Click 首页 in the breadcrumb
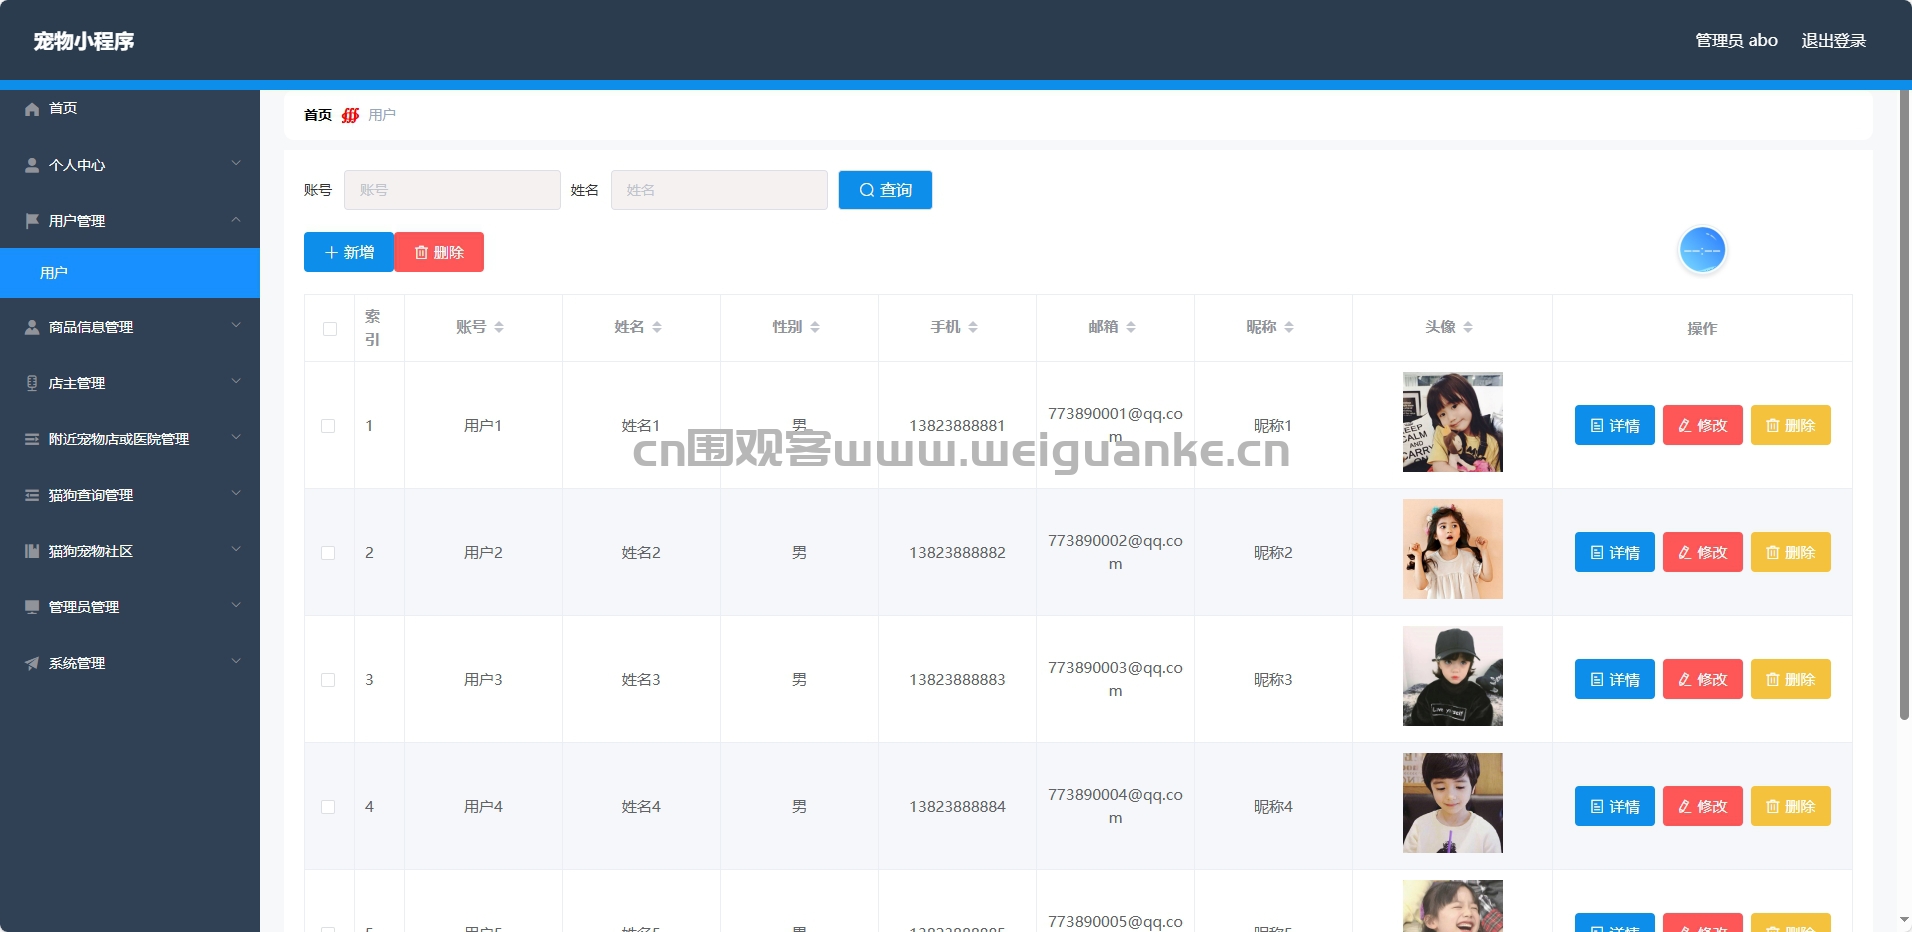Image resolution: width=1912 pixels, height=932 pixels. click(x=318, y=115)
